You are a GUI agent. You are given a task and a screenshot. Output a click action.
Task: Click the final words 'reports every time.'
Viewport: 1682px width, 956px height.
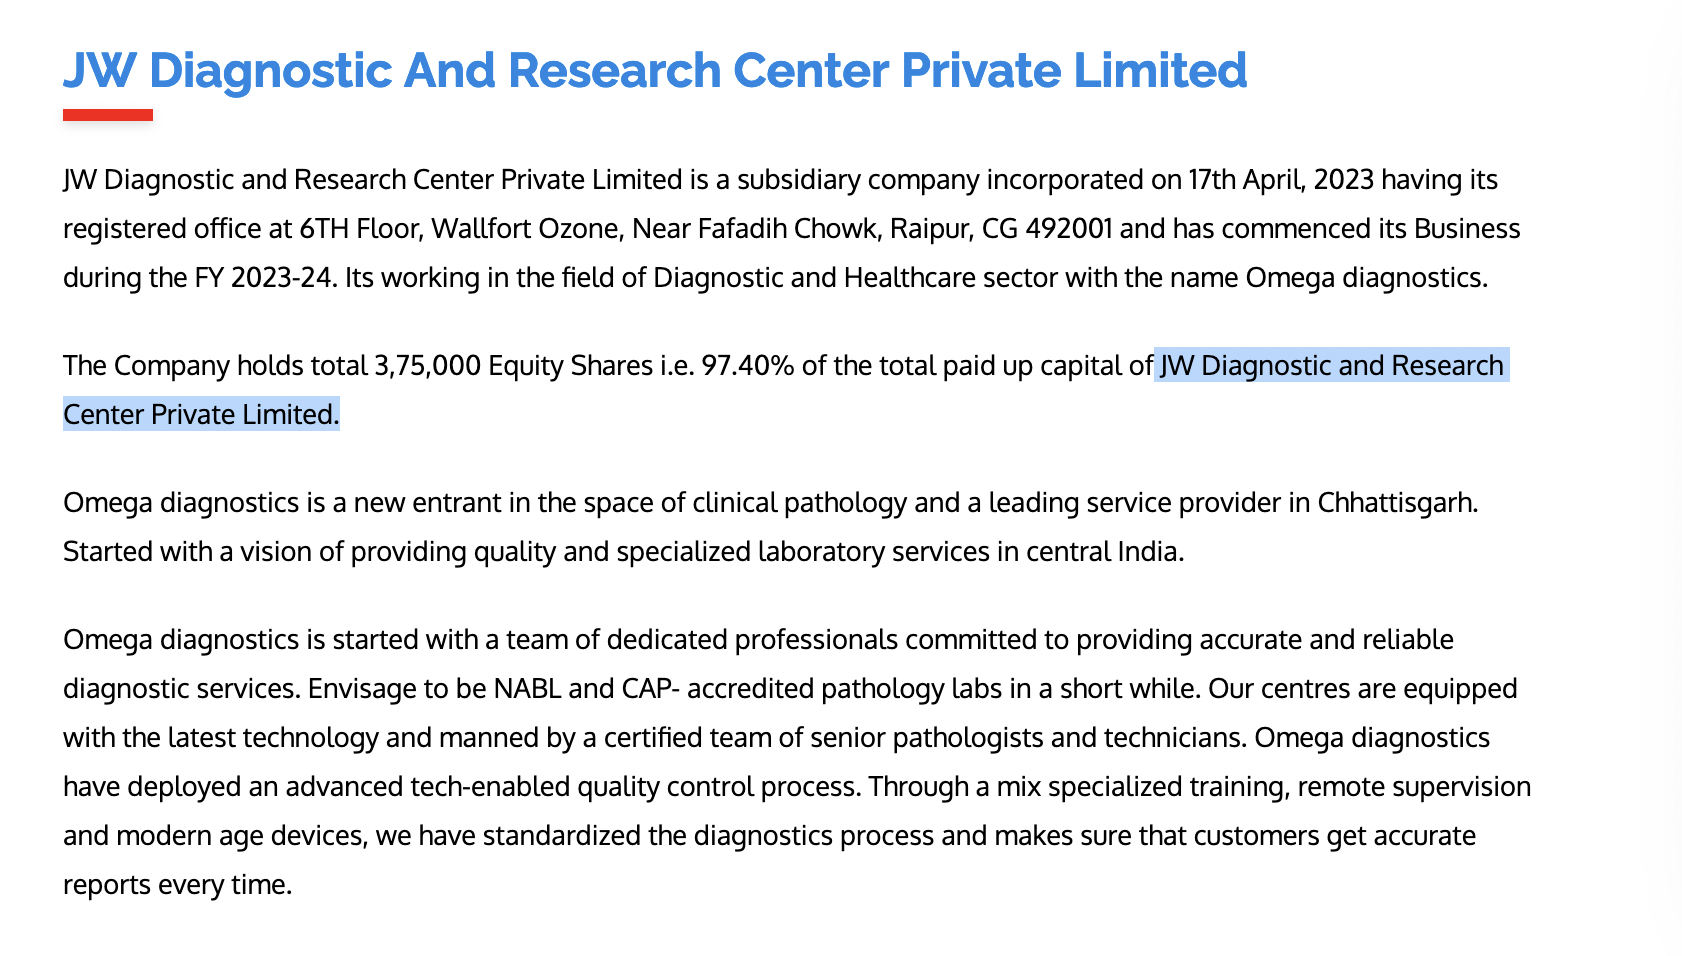click(x=177, y=884)
